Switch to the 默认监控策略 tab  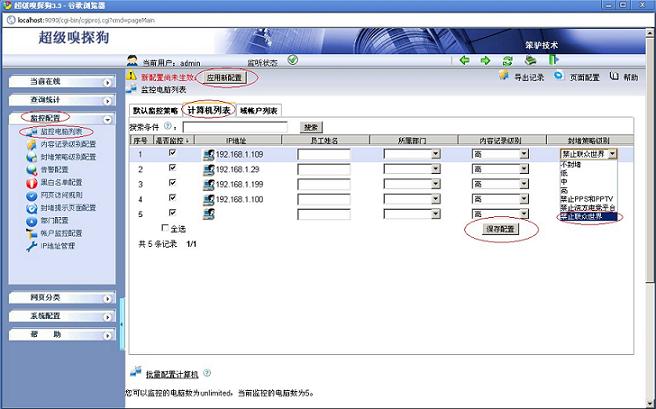[x=155, y=110]
